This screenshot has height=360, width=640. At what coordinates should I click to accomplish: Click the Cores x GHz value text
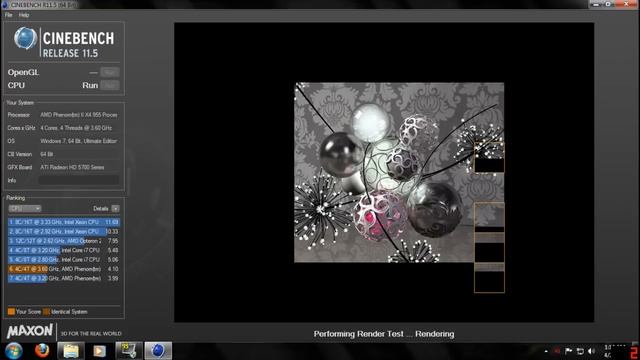pos(76,128)
